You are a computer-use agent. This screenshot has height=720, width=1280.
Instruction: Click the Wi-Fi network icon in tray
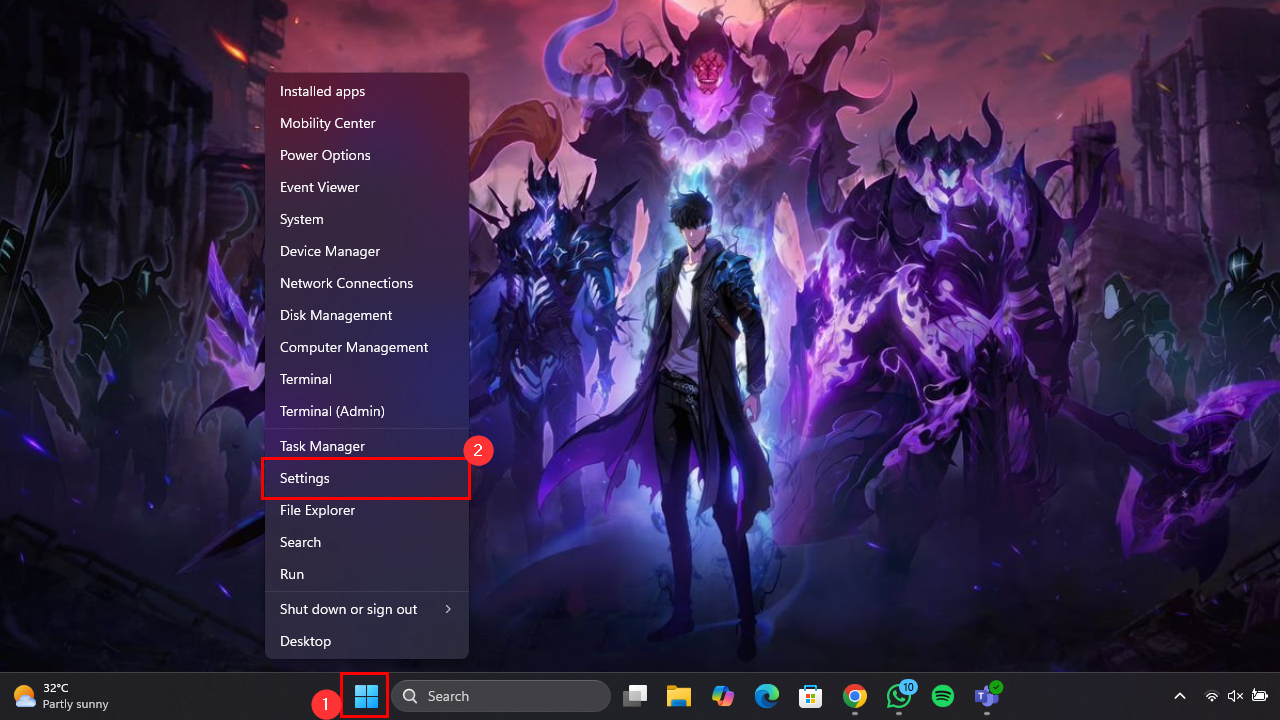(x=1212, y=696)
